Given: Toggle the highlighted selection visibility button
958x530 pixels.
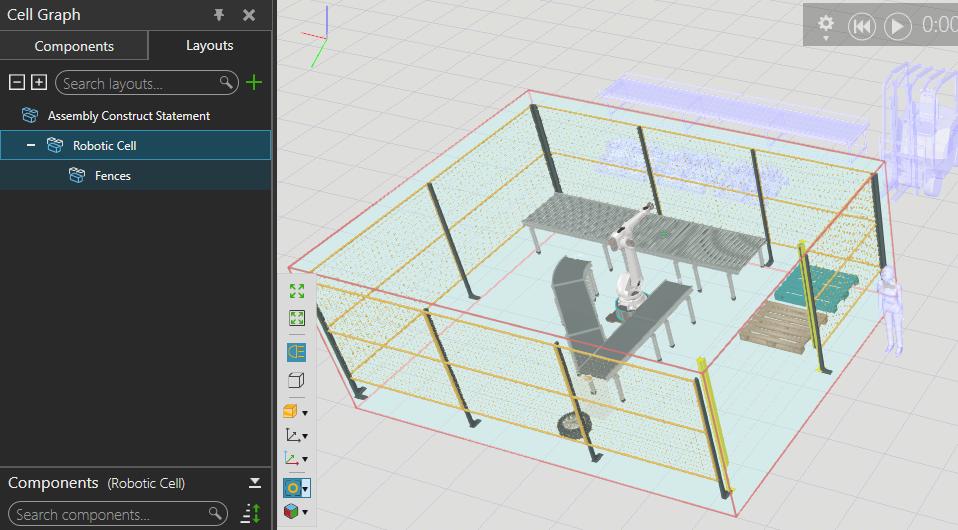Looking at the screenshot, I should point(293,488).
